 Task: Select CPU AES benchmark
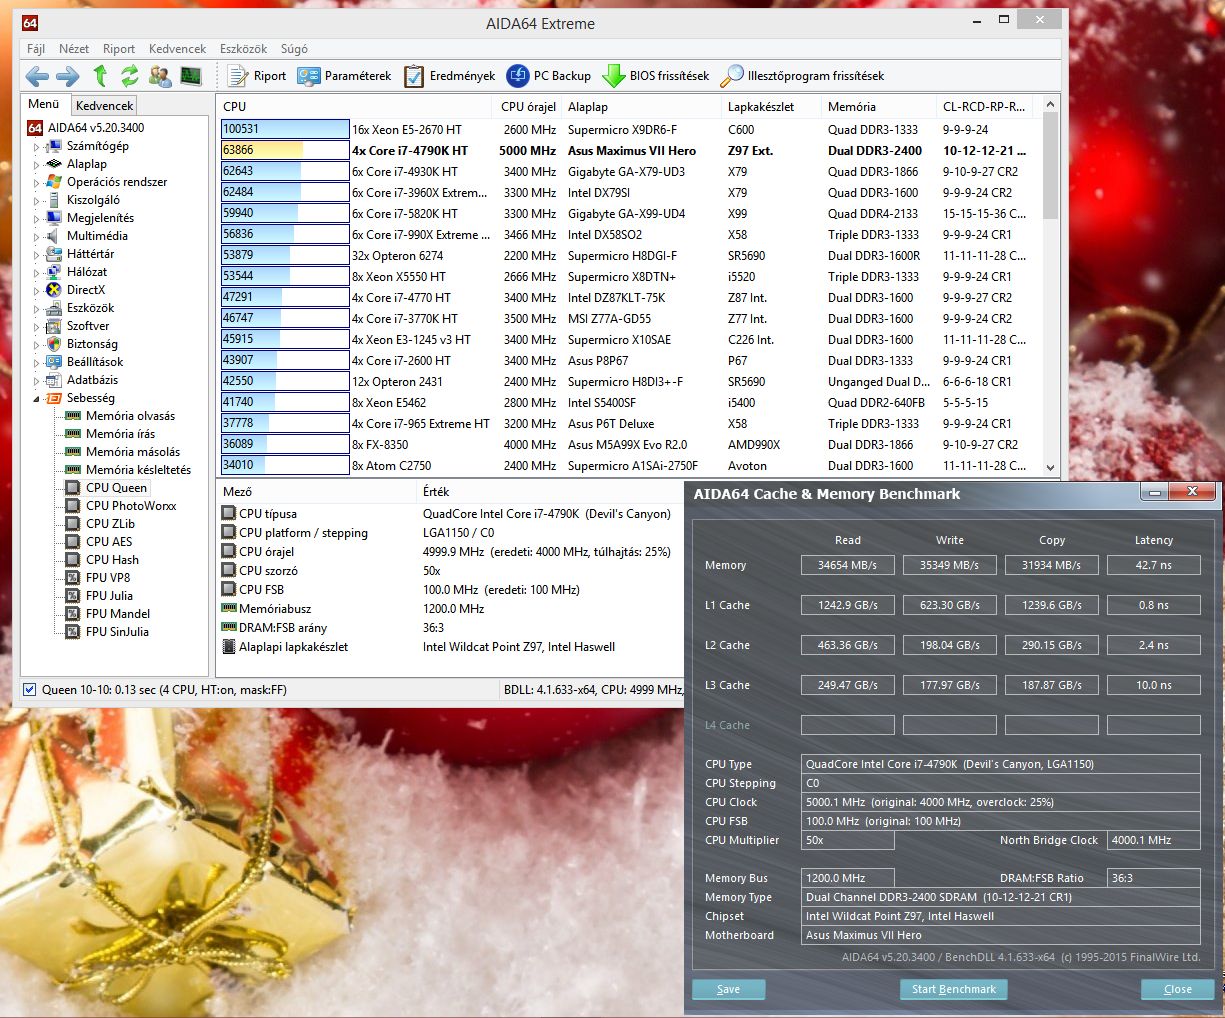(x=109, y=542)
